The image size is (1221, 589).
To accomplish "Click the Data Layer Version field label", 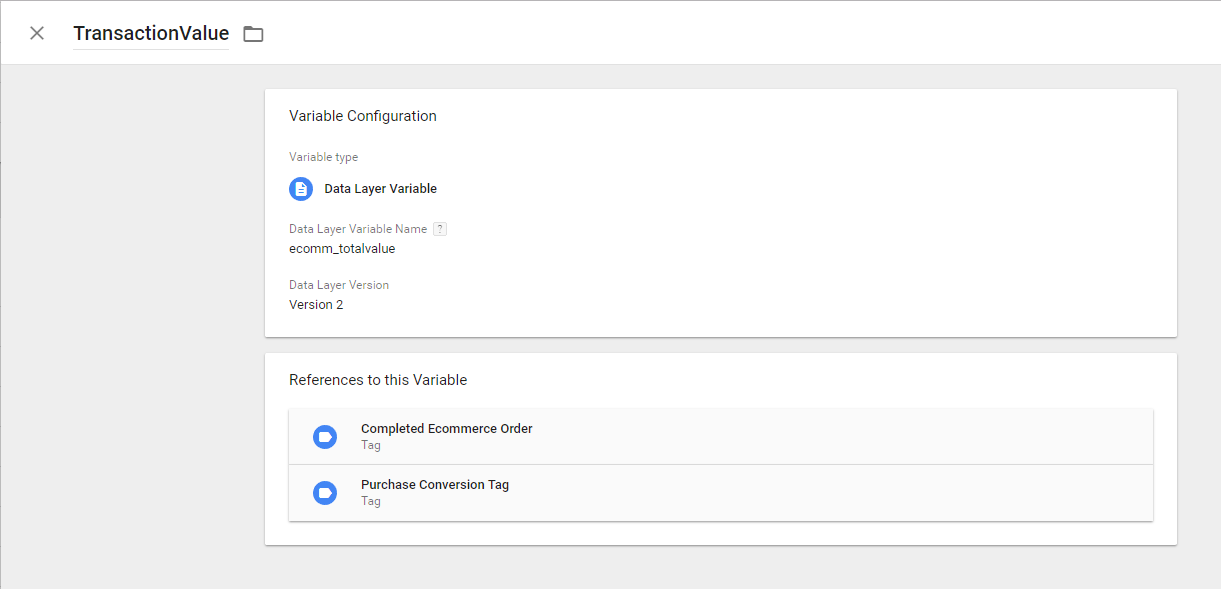I will click(339, 285).
